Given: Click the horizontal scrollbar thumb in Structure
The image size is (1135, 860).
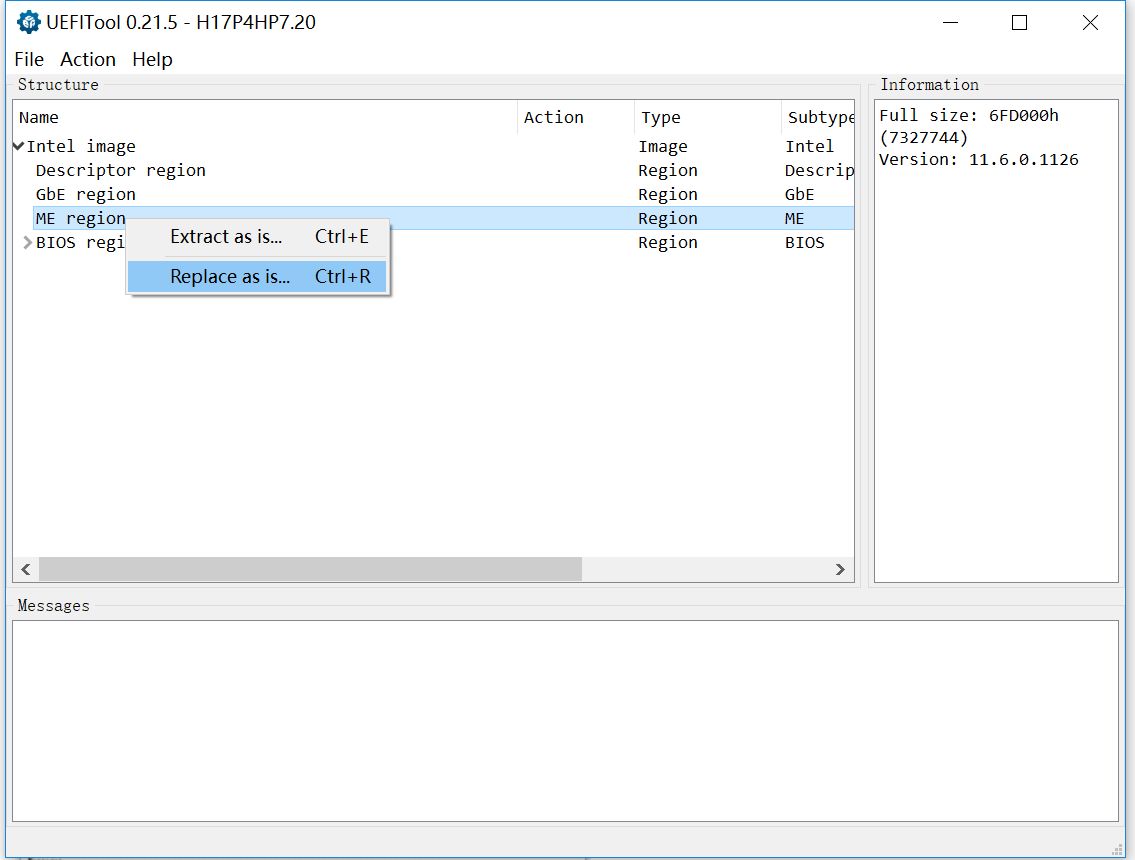Looking at the screenshot, I should click(311, 569).
